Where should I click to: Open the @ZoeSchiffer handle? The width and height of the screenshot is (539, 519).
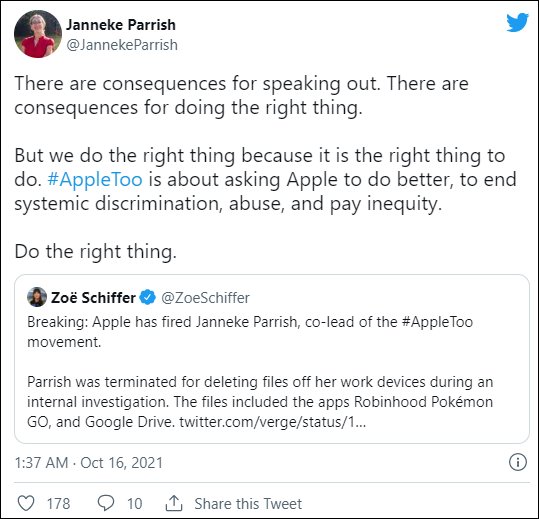205,298
